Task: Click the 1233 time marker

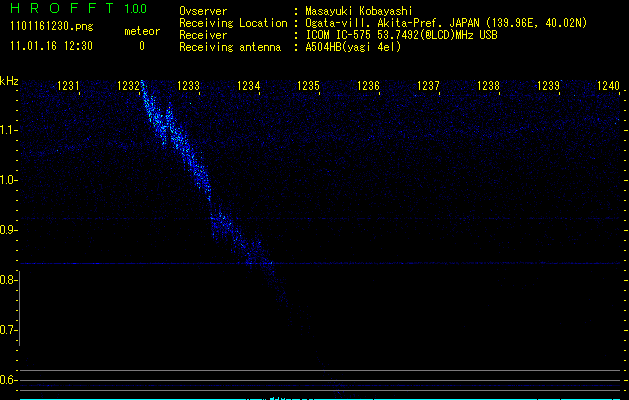Action: coord(188,85)
